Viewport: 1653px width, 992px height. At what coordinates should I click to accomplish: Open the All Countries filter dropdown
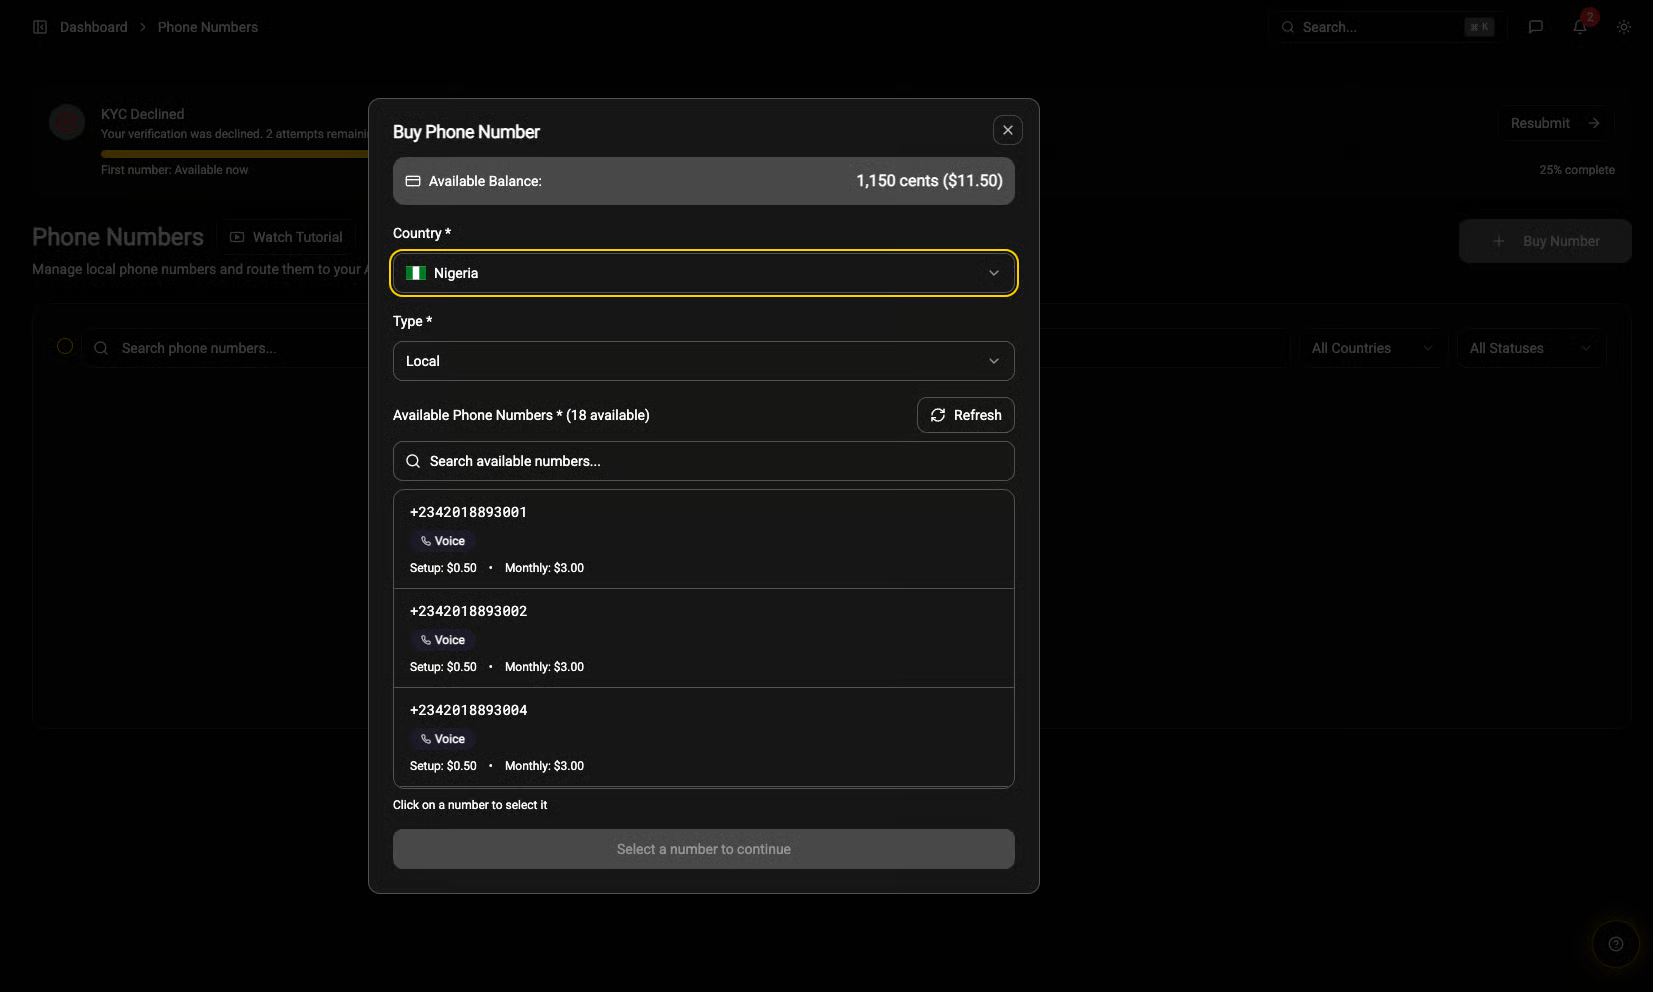pos(1371,348)
